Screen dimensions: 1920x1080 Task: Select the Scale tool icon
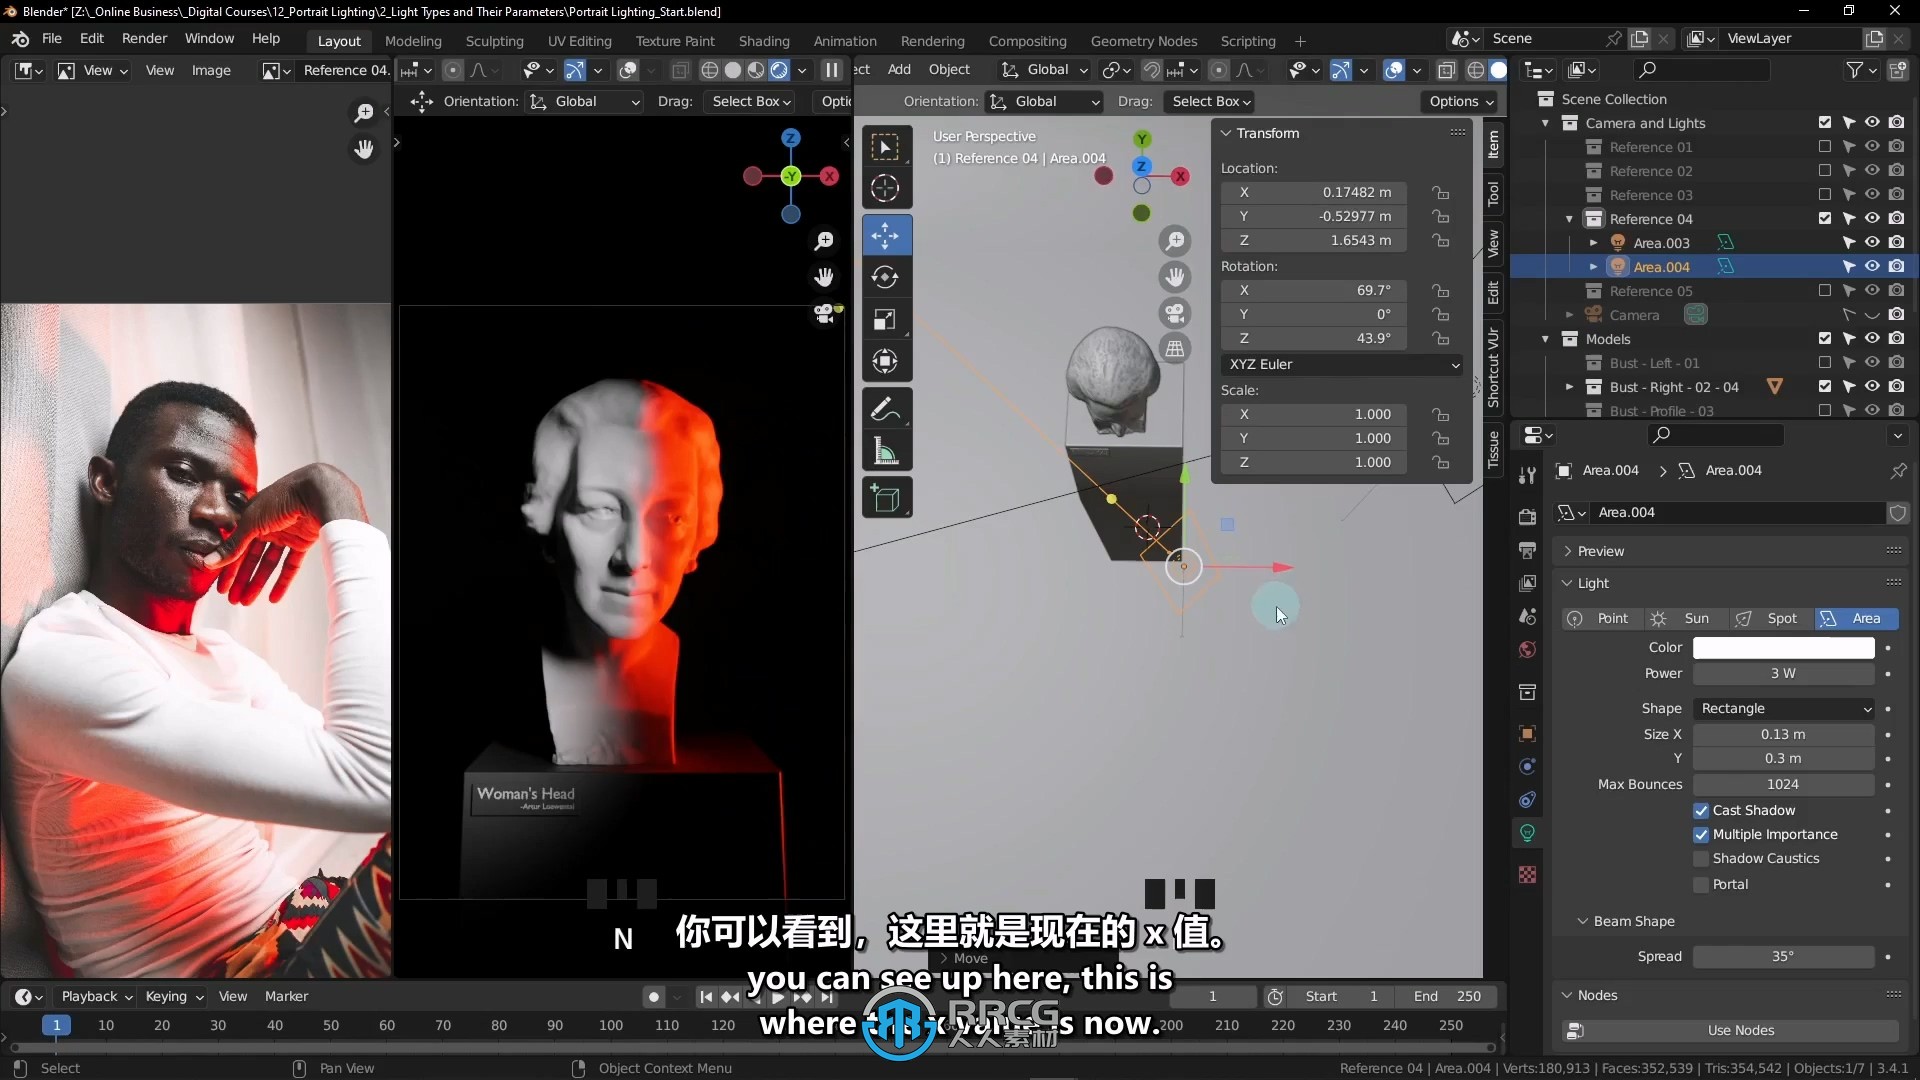coord(885,318)
